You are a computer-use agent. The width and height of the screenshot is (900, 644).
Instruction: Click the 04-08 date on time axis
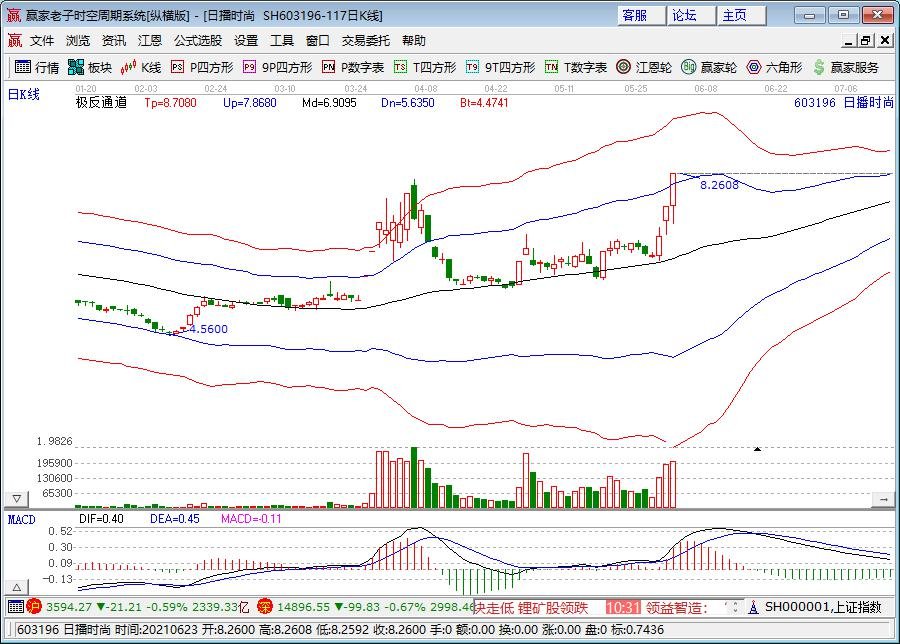pyautogui.click(x=426, y=88)
